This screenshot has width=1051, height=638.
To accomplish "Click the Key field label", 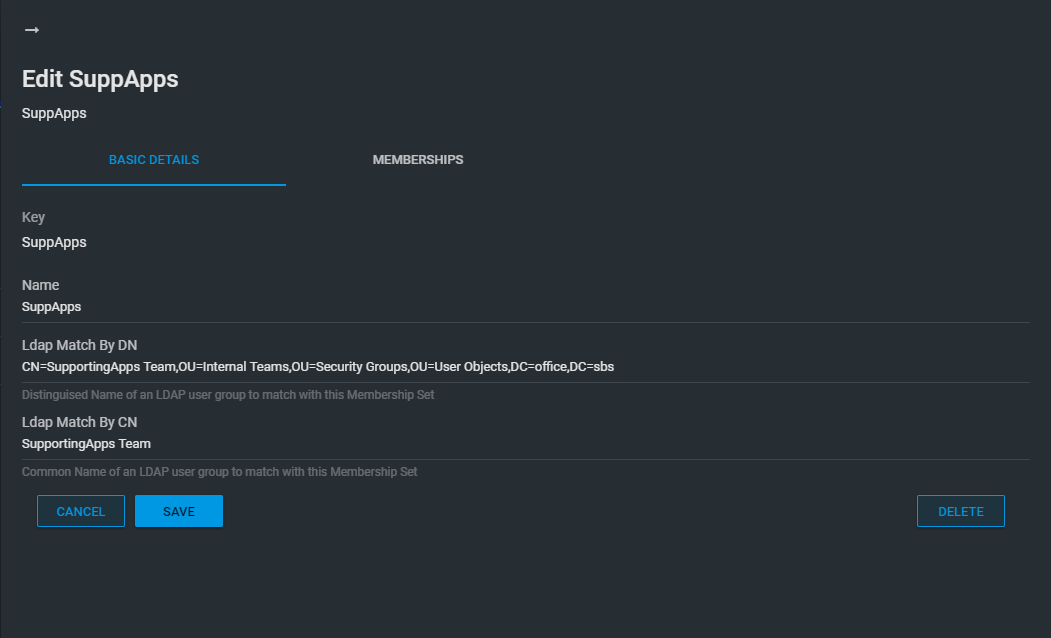I will [x=33, y=217].
